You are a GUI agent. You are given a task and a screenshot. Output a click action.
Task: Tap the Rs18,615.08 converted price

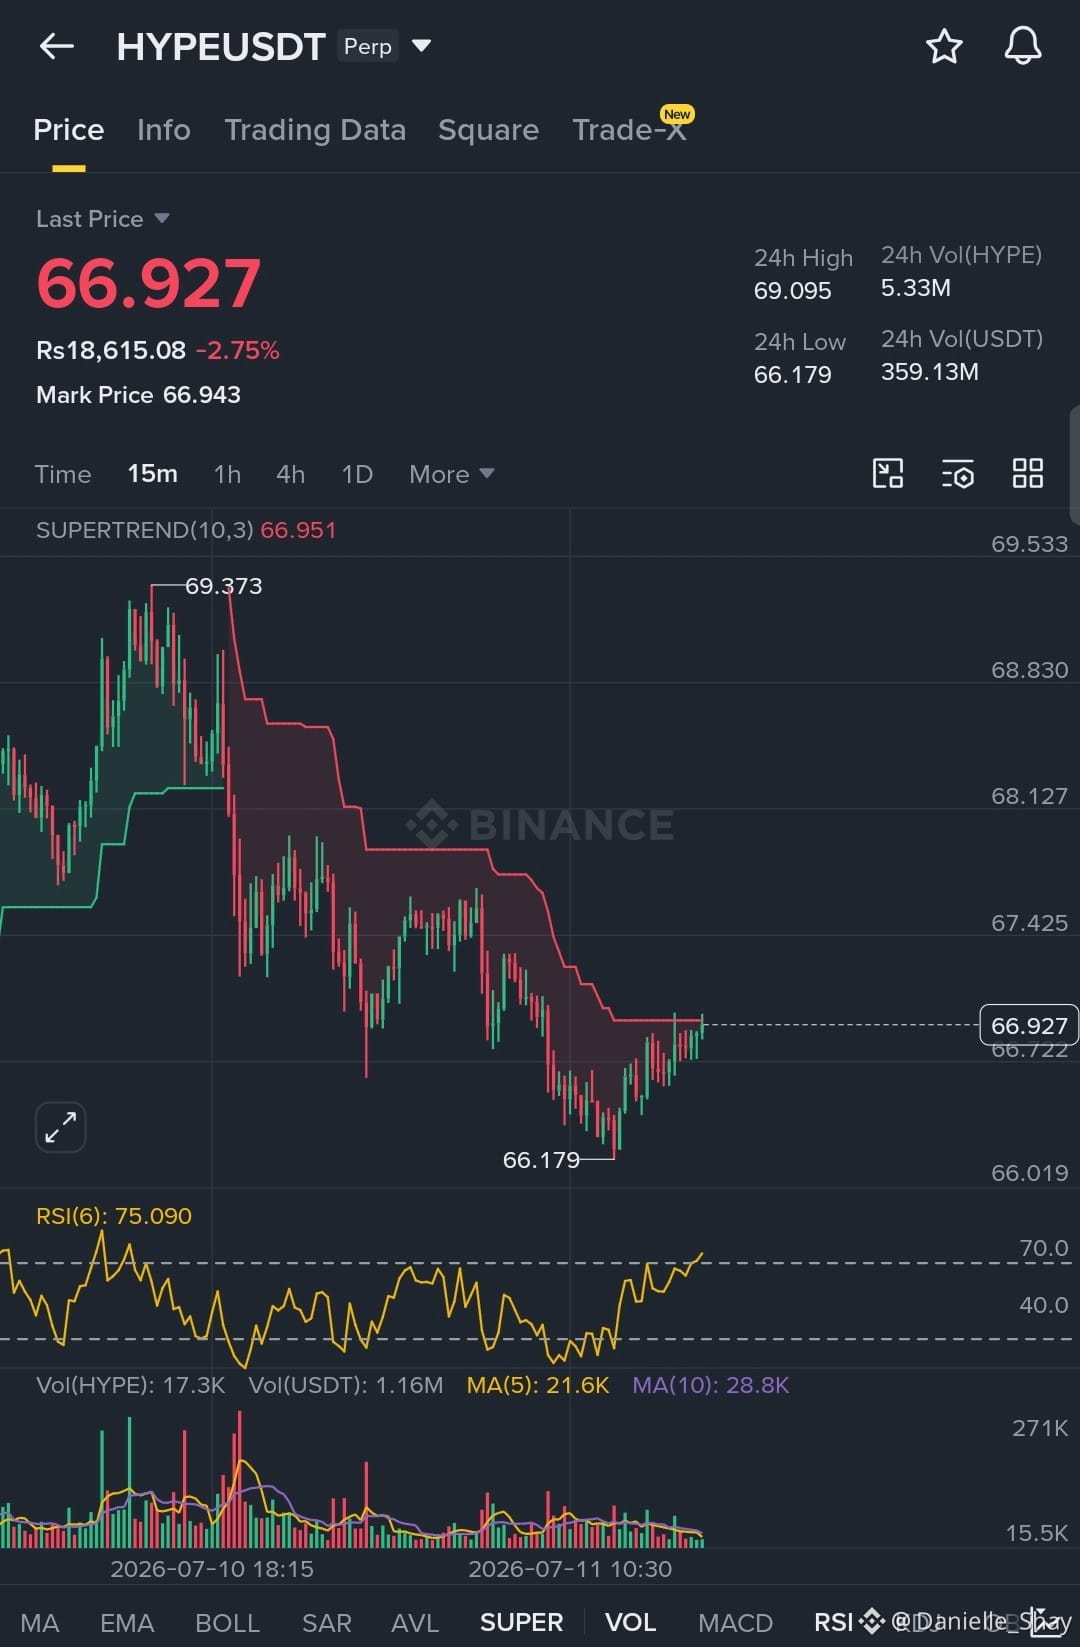(x=111, y=350)
